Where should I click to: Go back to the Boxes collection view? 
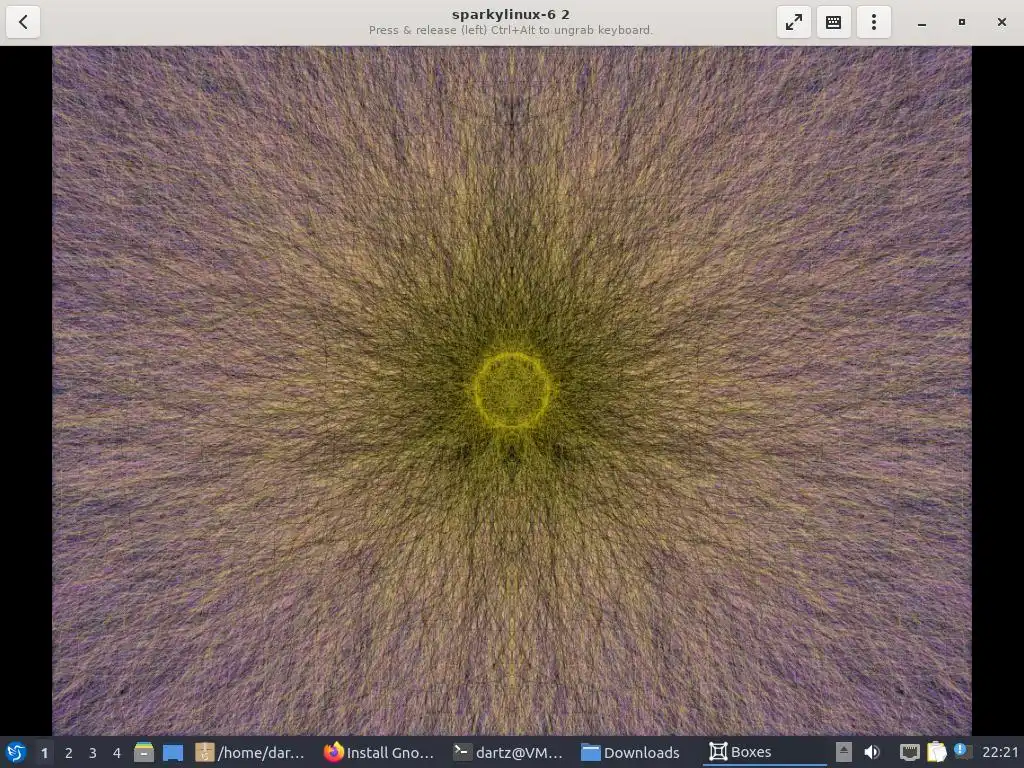[23, 22]
